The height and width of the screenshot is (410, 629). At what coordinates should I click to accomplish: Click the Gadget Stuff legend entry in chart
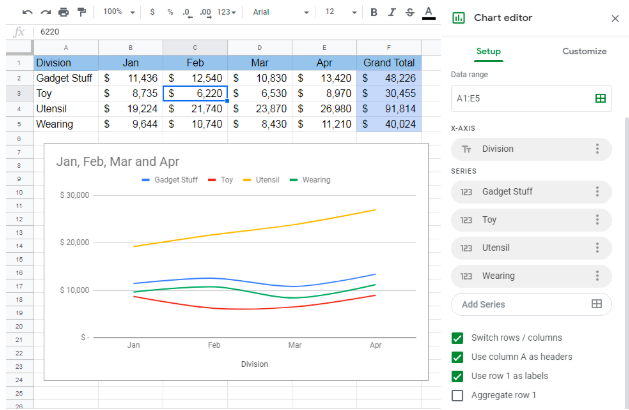point(170,180)
